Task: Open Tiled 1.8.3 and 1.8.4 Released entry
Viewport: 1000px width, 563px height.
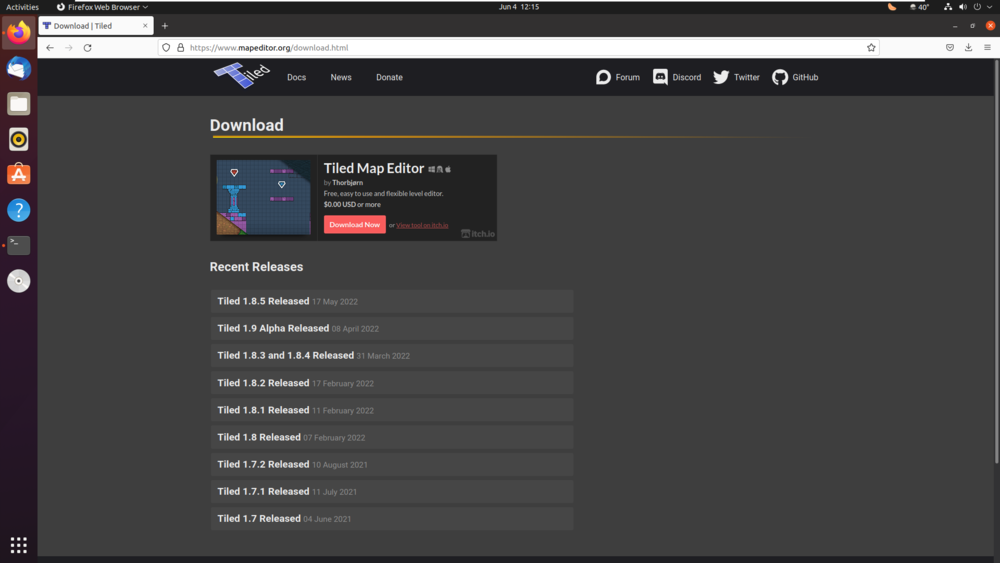Action: click(392, 356)
